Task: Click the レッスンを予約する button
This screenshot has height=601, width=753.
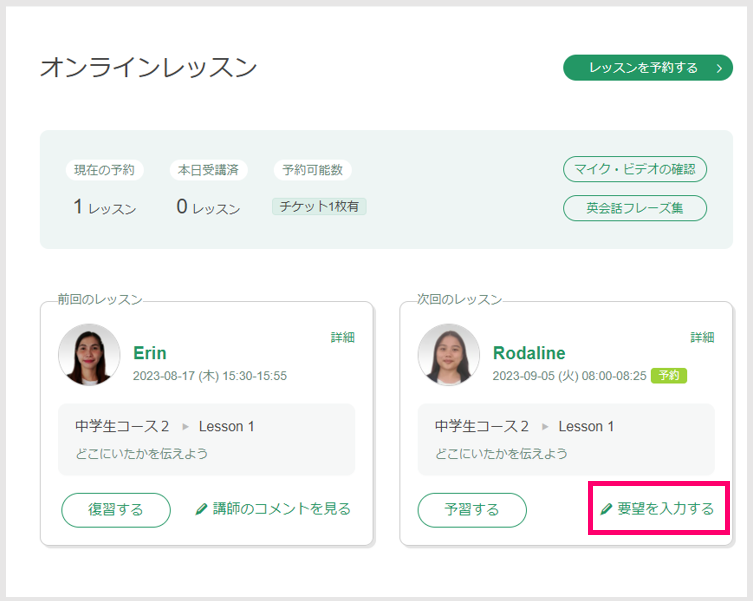Action: pos(647,68)
